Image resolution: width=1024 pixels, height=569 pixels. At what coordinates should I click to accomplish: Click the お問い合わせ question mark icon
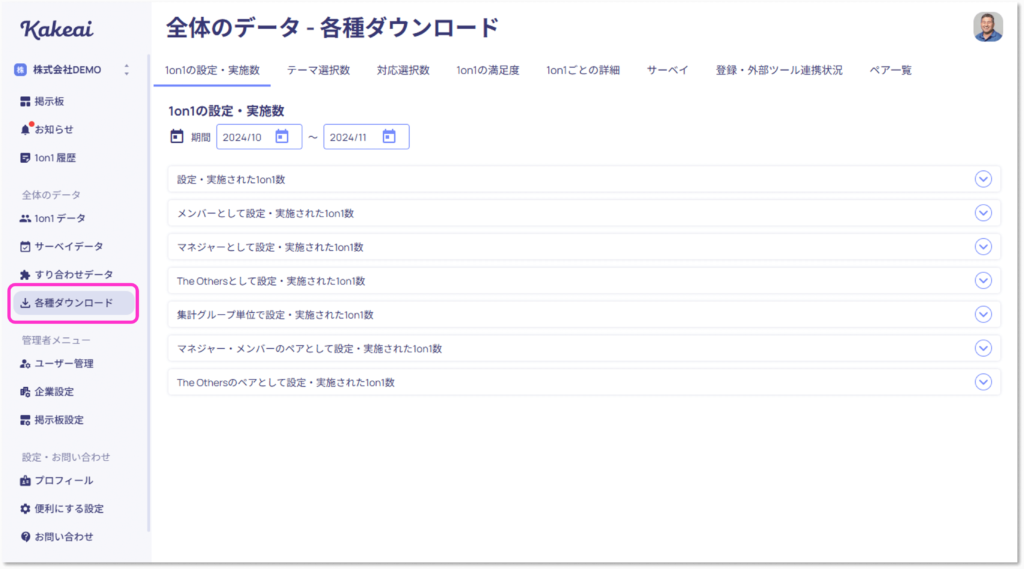coord(25,536)
